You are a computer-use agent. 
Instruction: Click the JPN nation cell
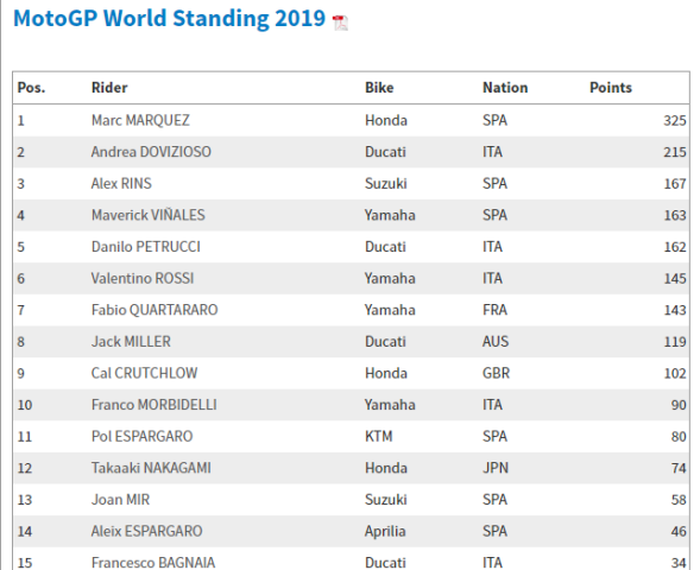click(x=495, y=468)
